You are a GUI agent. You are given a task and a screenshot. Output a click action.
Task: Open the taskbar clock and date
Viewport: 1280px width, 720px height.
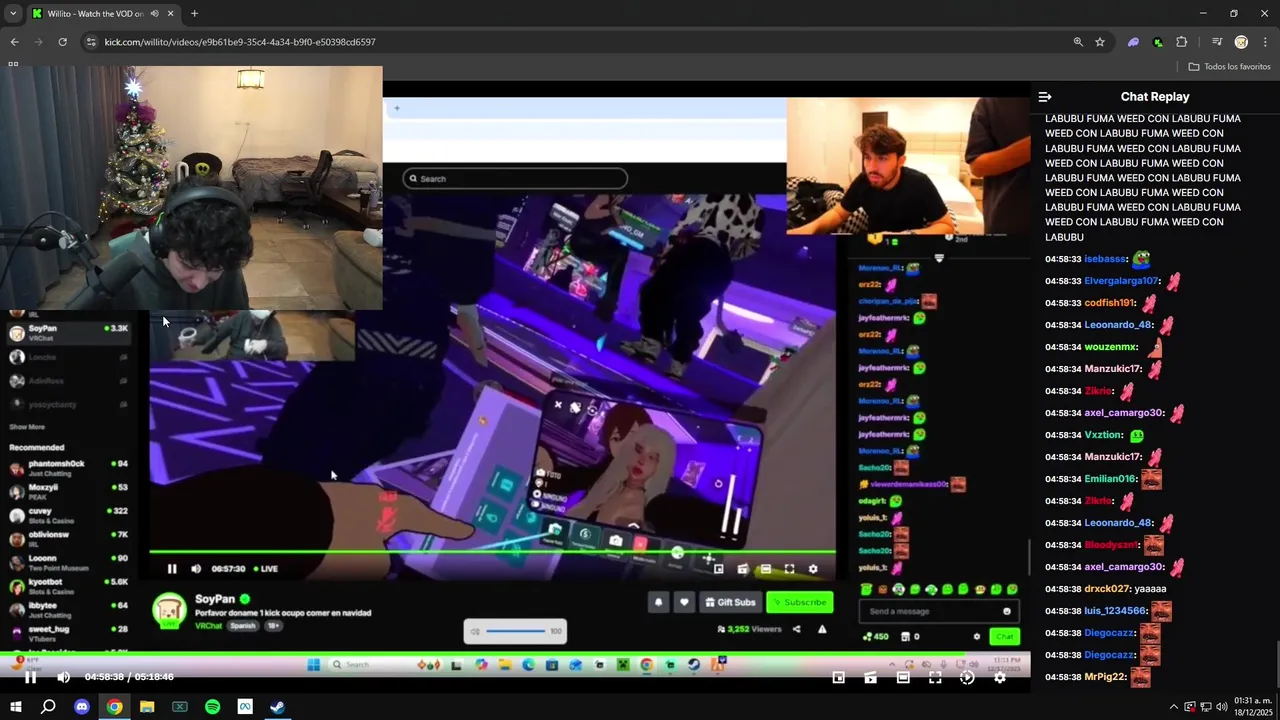click(x=1253, y=707)
